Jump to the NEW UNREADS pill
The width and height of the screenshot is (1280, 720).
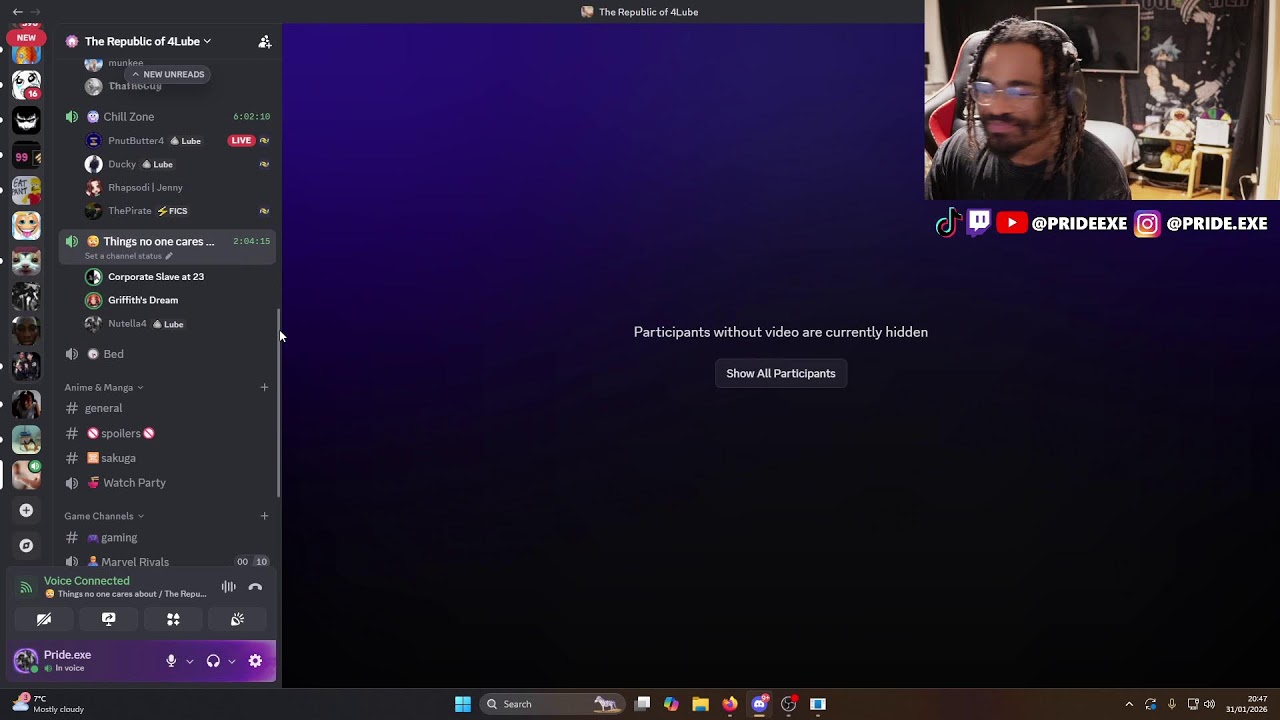pos(168,74)
